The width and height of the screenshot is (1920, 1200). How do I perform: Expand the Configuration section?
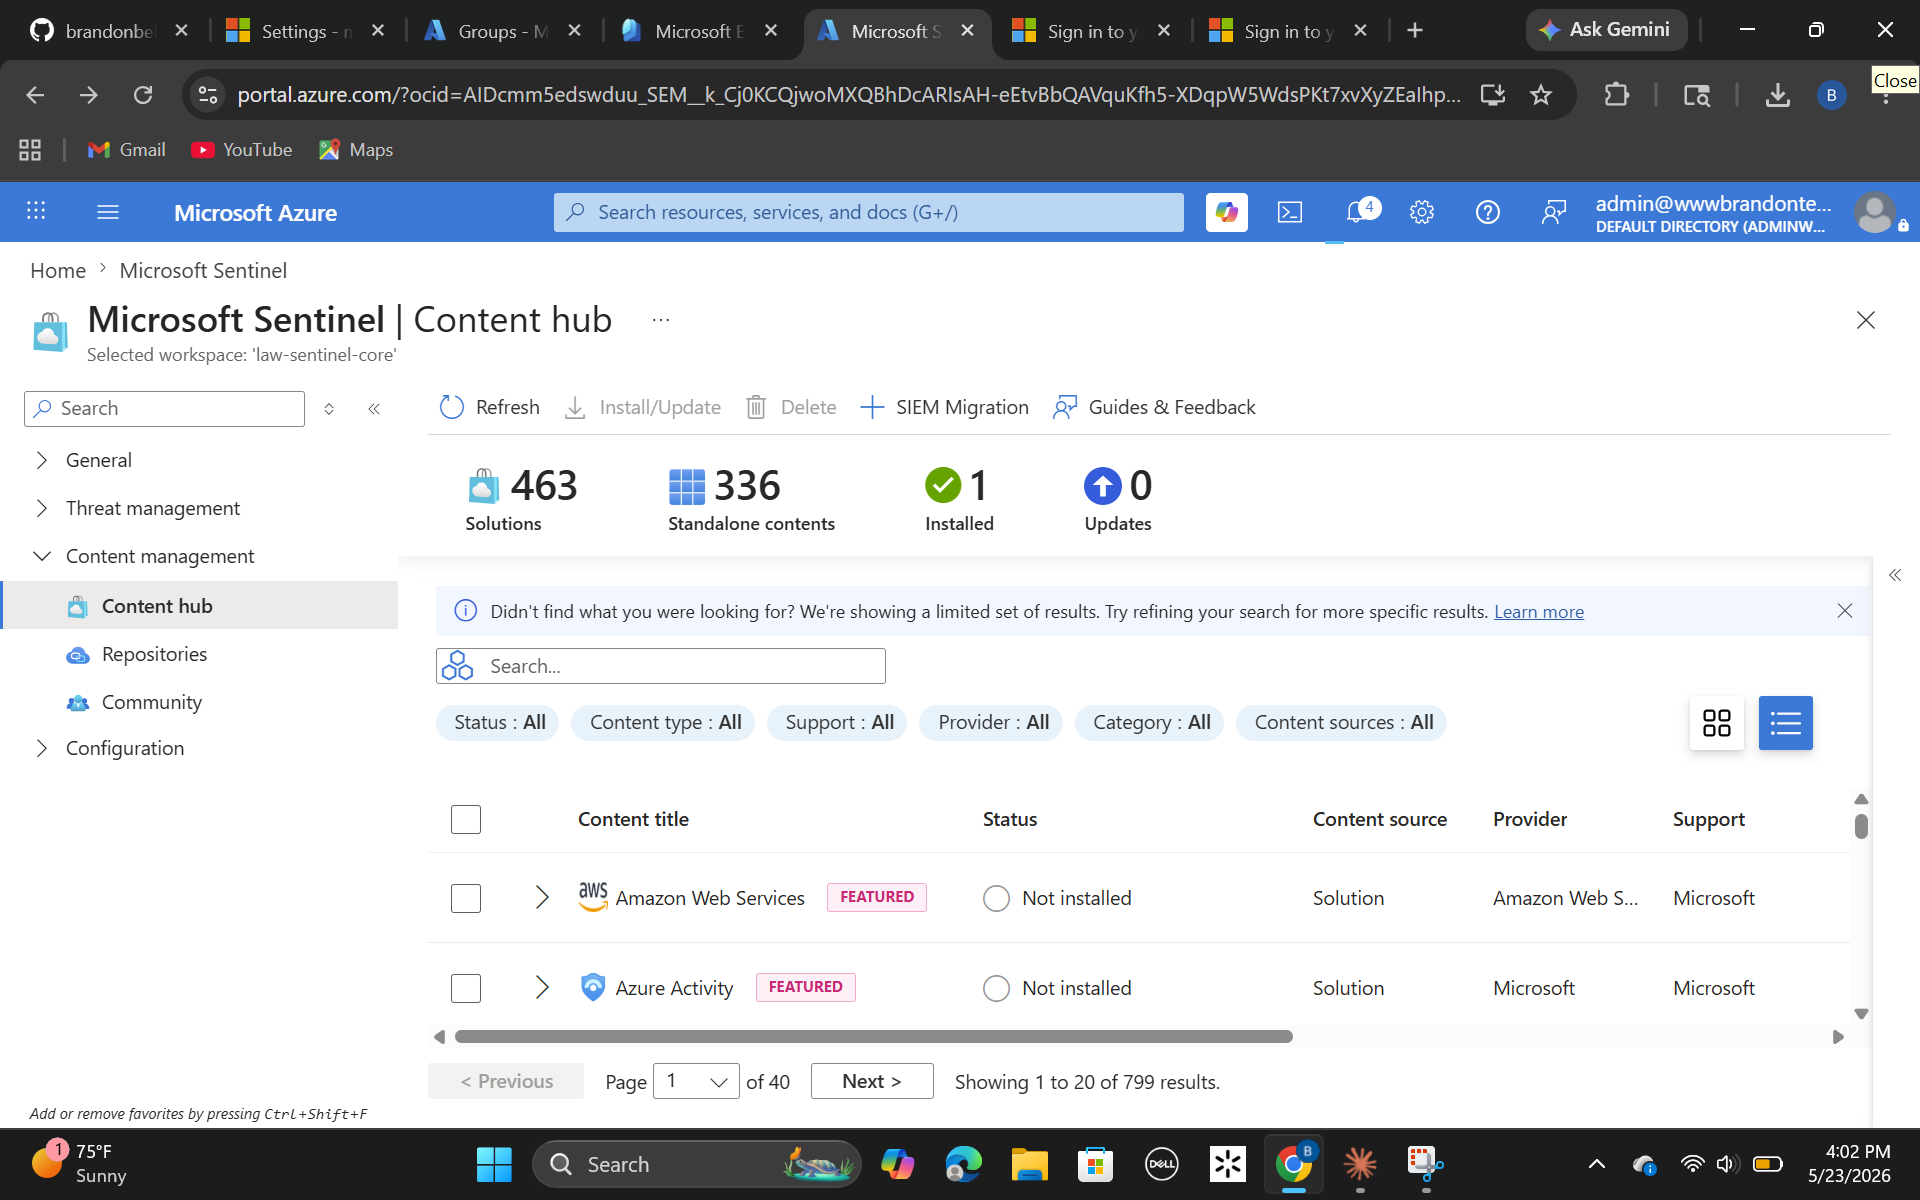click(42, 748)
